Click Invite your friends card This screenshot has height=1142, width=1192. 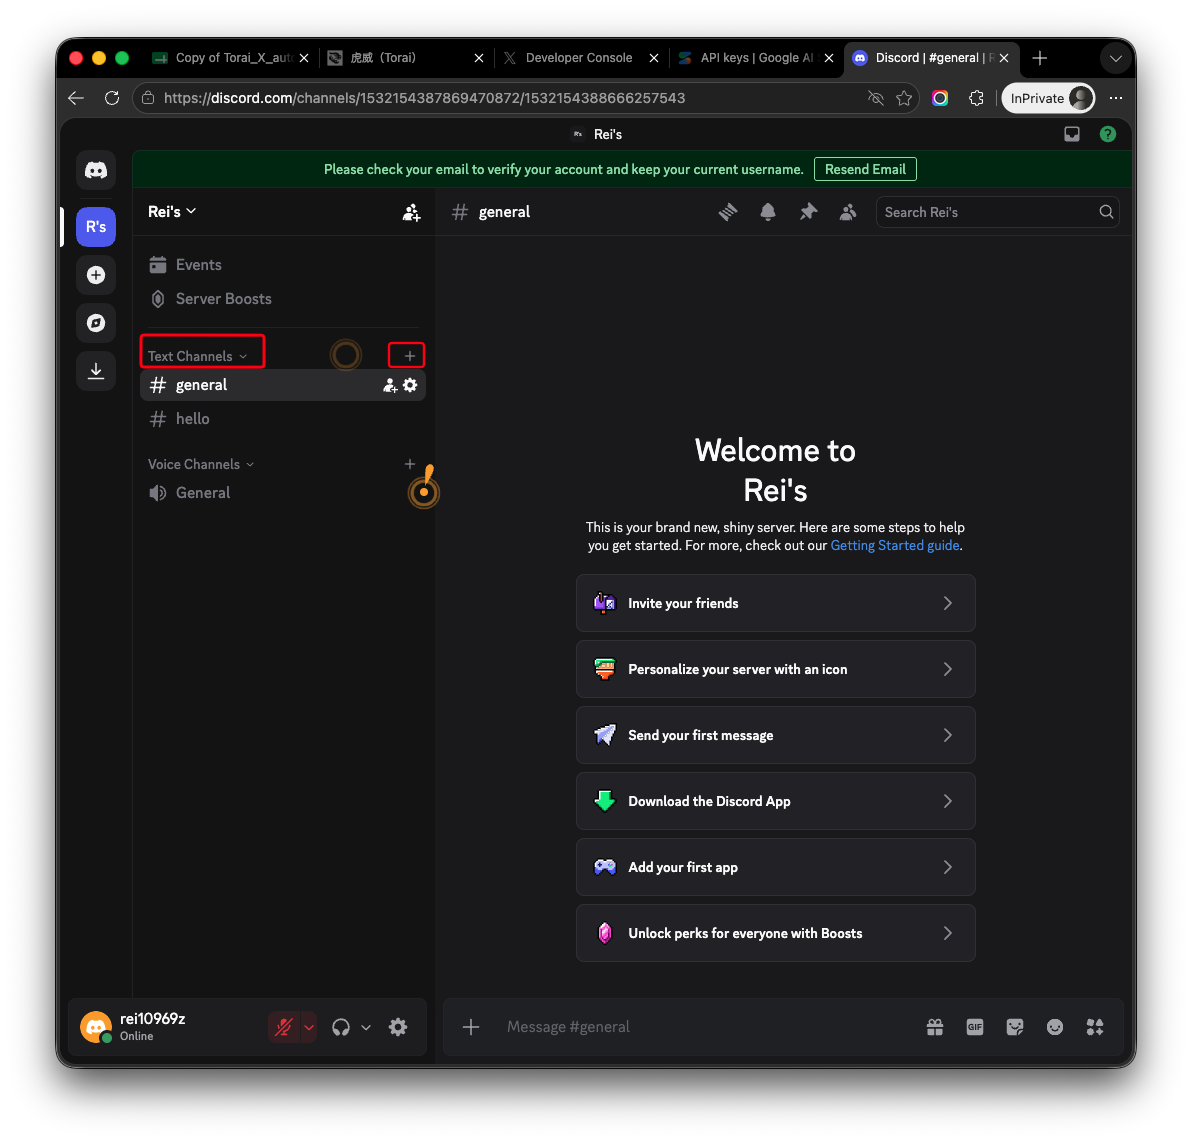(775, 603)
